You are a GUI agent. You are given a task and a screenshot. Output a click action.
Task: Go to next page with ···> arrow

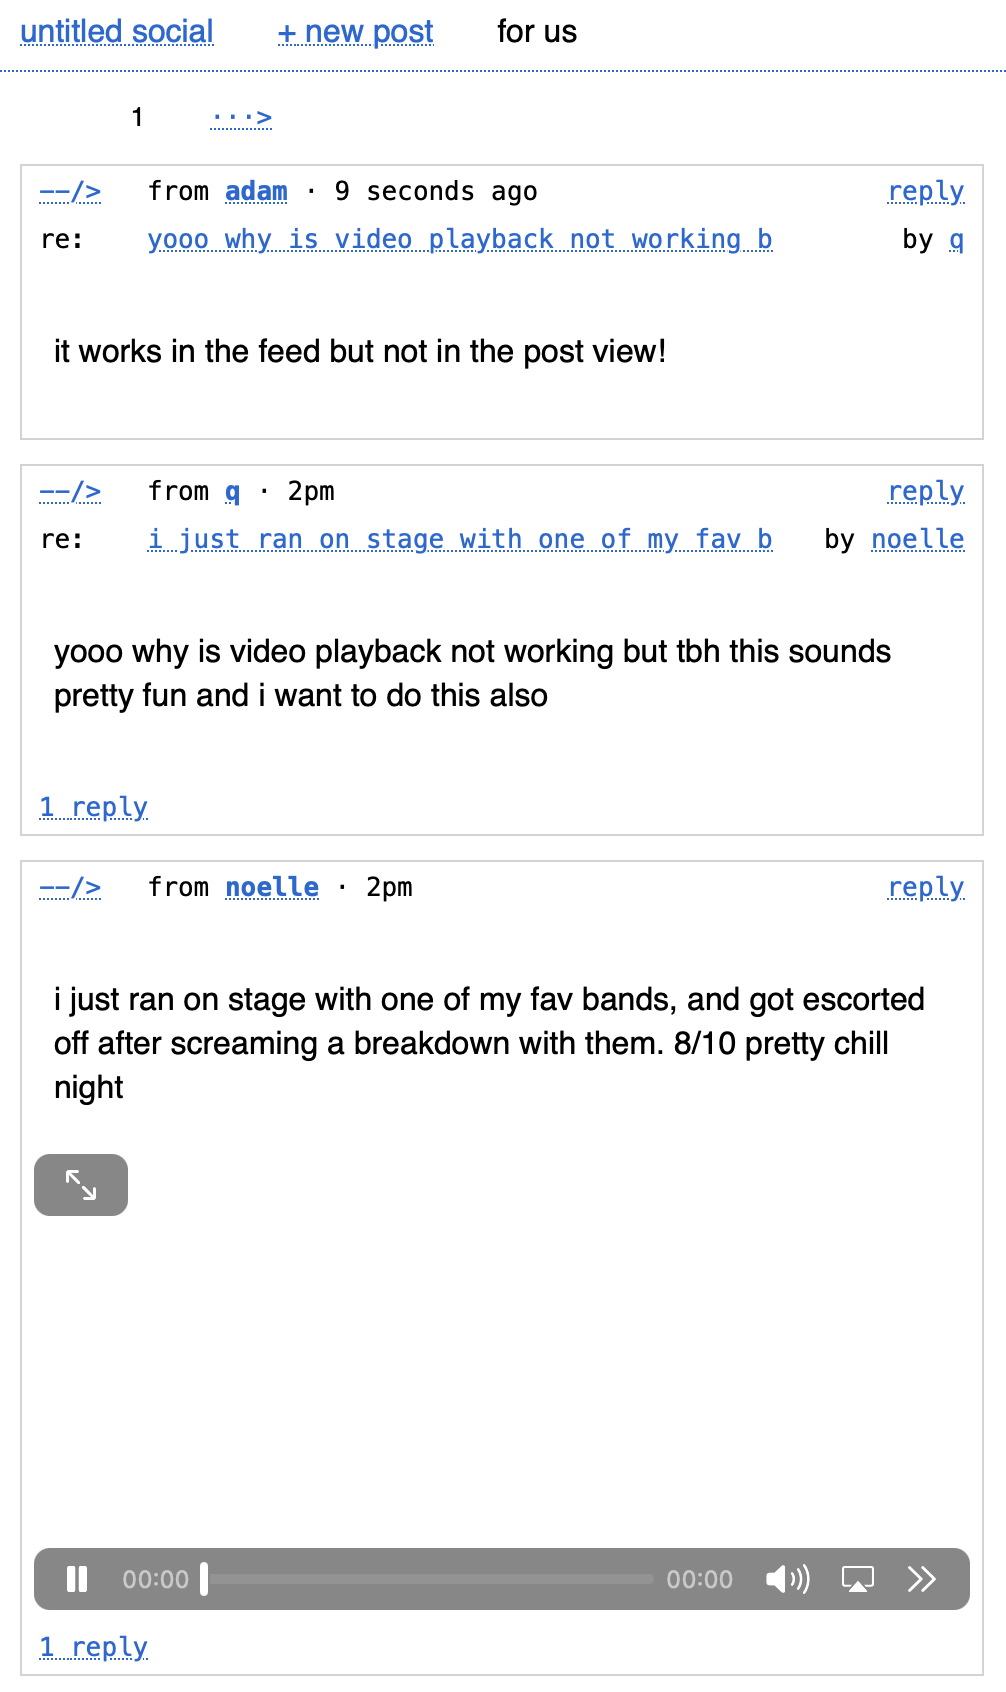tap(241, 118)
